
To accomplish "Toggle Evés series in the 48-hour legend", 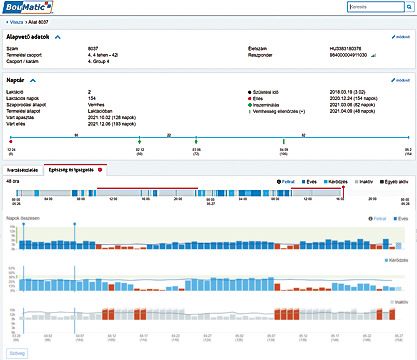I will tap(309, 182).
